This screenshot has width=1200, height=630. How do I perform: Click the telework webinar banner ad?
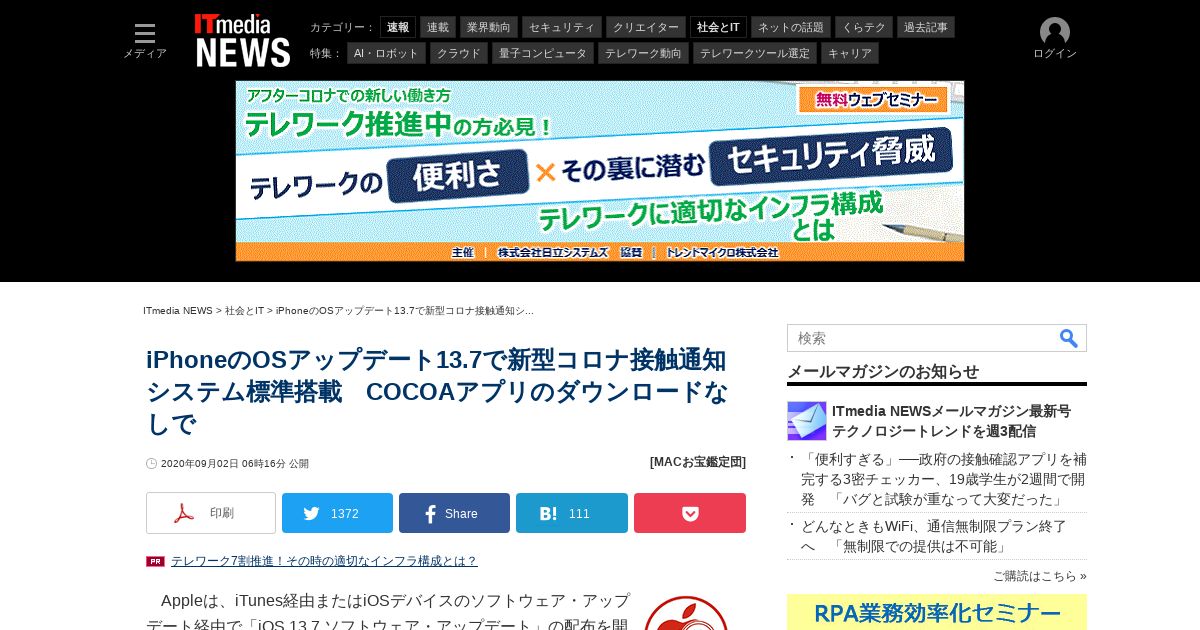pyautogui.click(x=600, y=171)
